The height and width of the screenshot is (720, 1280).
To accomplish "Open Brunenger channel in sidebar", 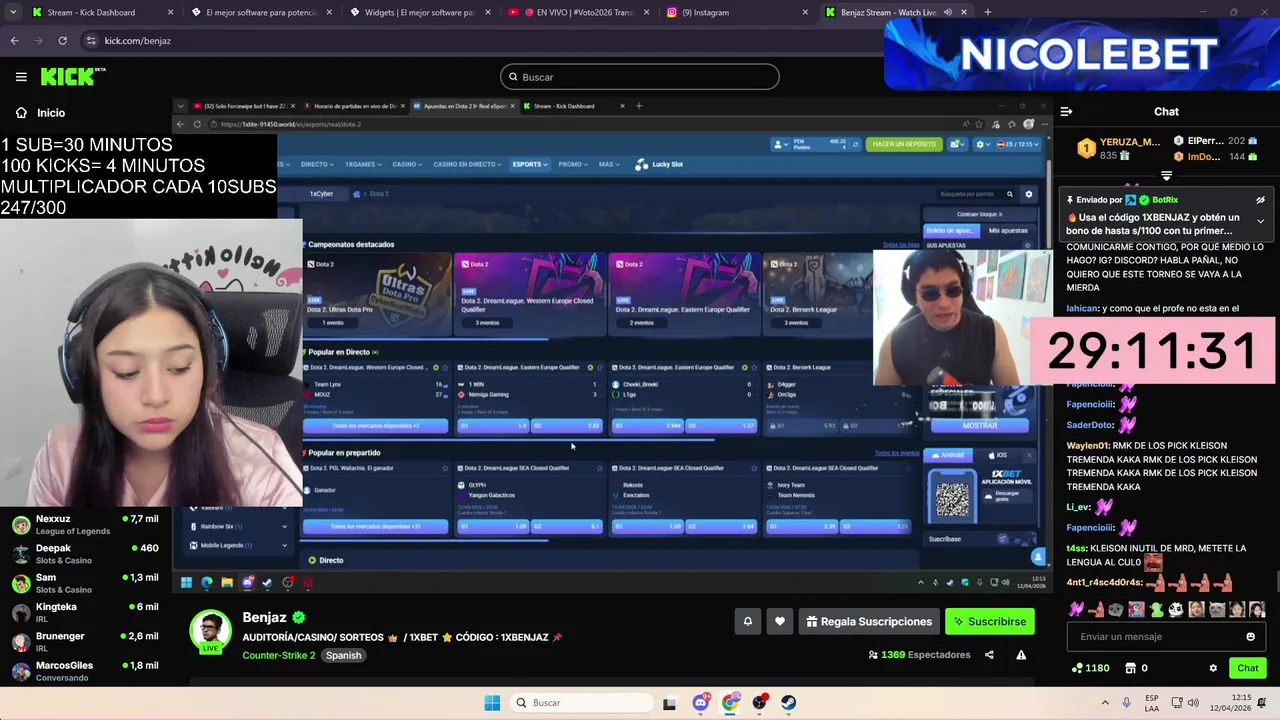I will [84, 642].
